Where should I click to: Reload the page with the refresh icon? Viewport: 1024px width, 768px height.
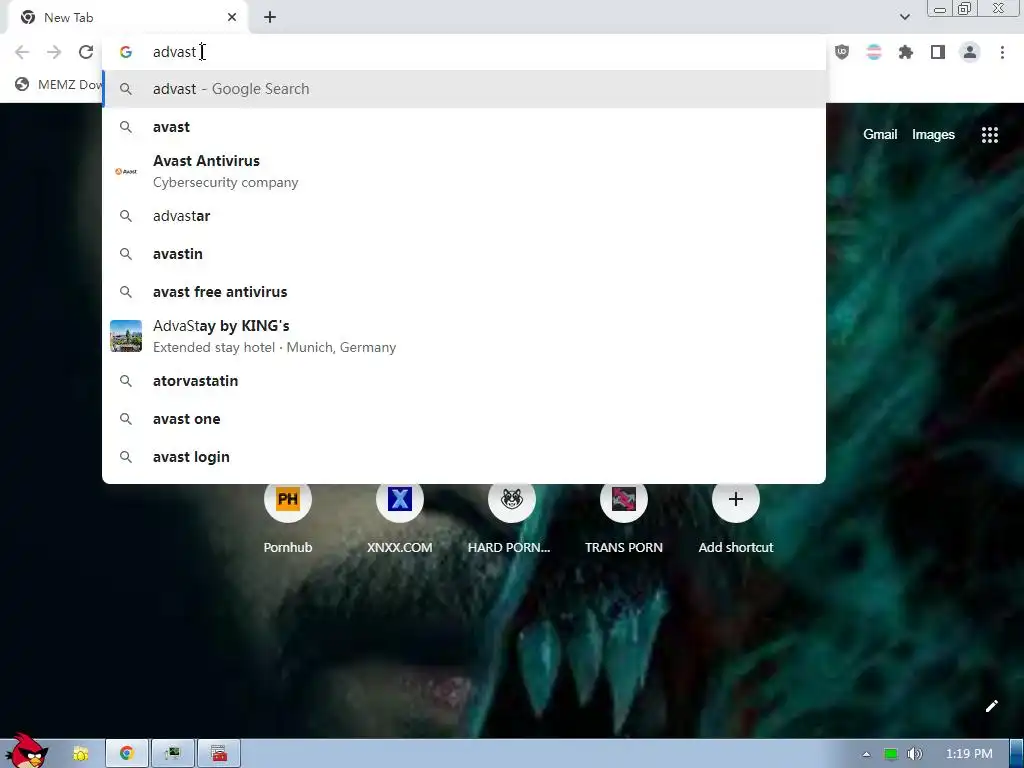coord(86,52)
